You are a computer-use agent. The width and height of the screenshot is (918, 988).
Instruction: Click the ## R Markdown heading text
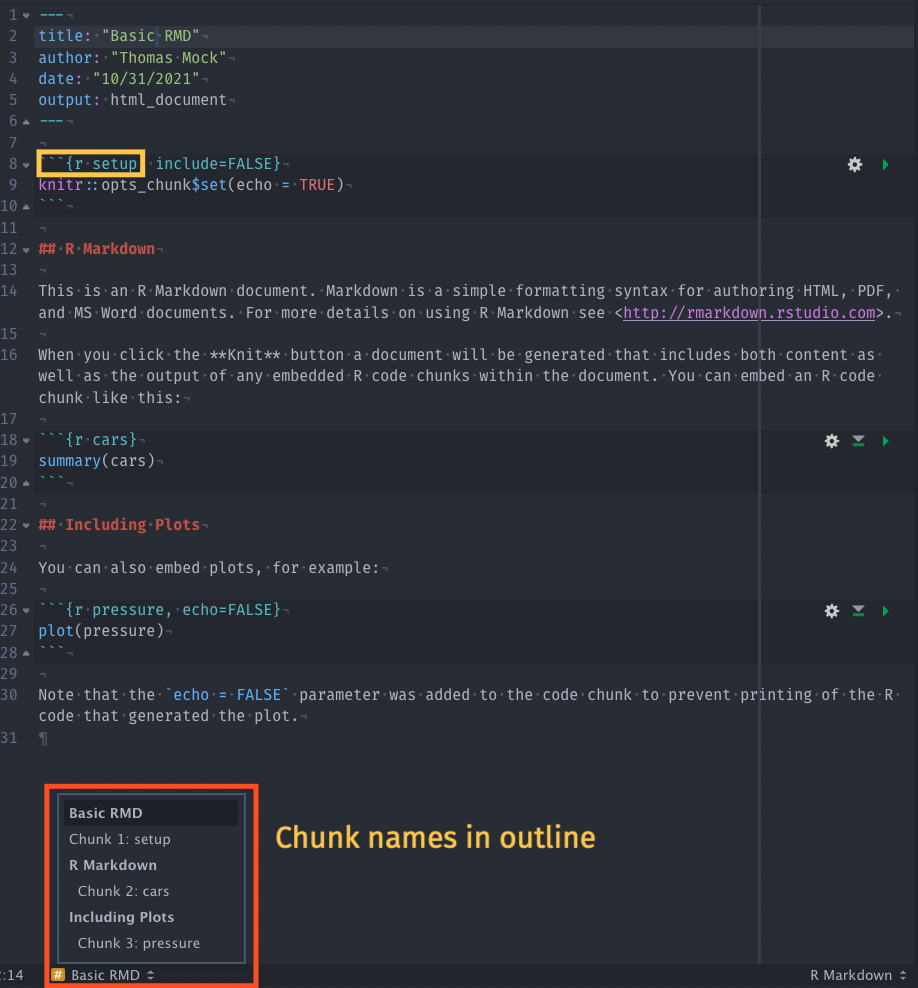click(97, 249)
